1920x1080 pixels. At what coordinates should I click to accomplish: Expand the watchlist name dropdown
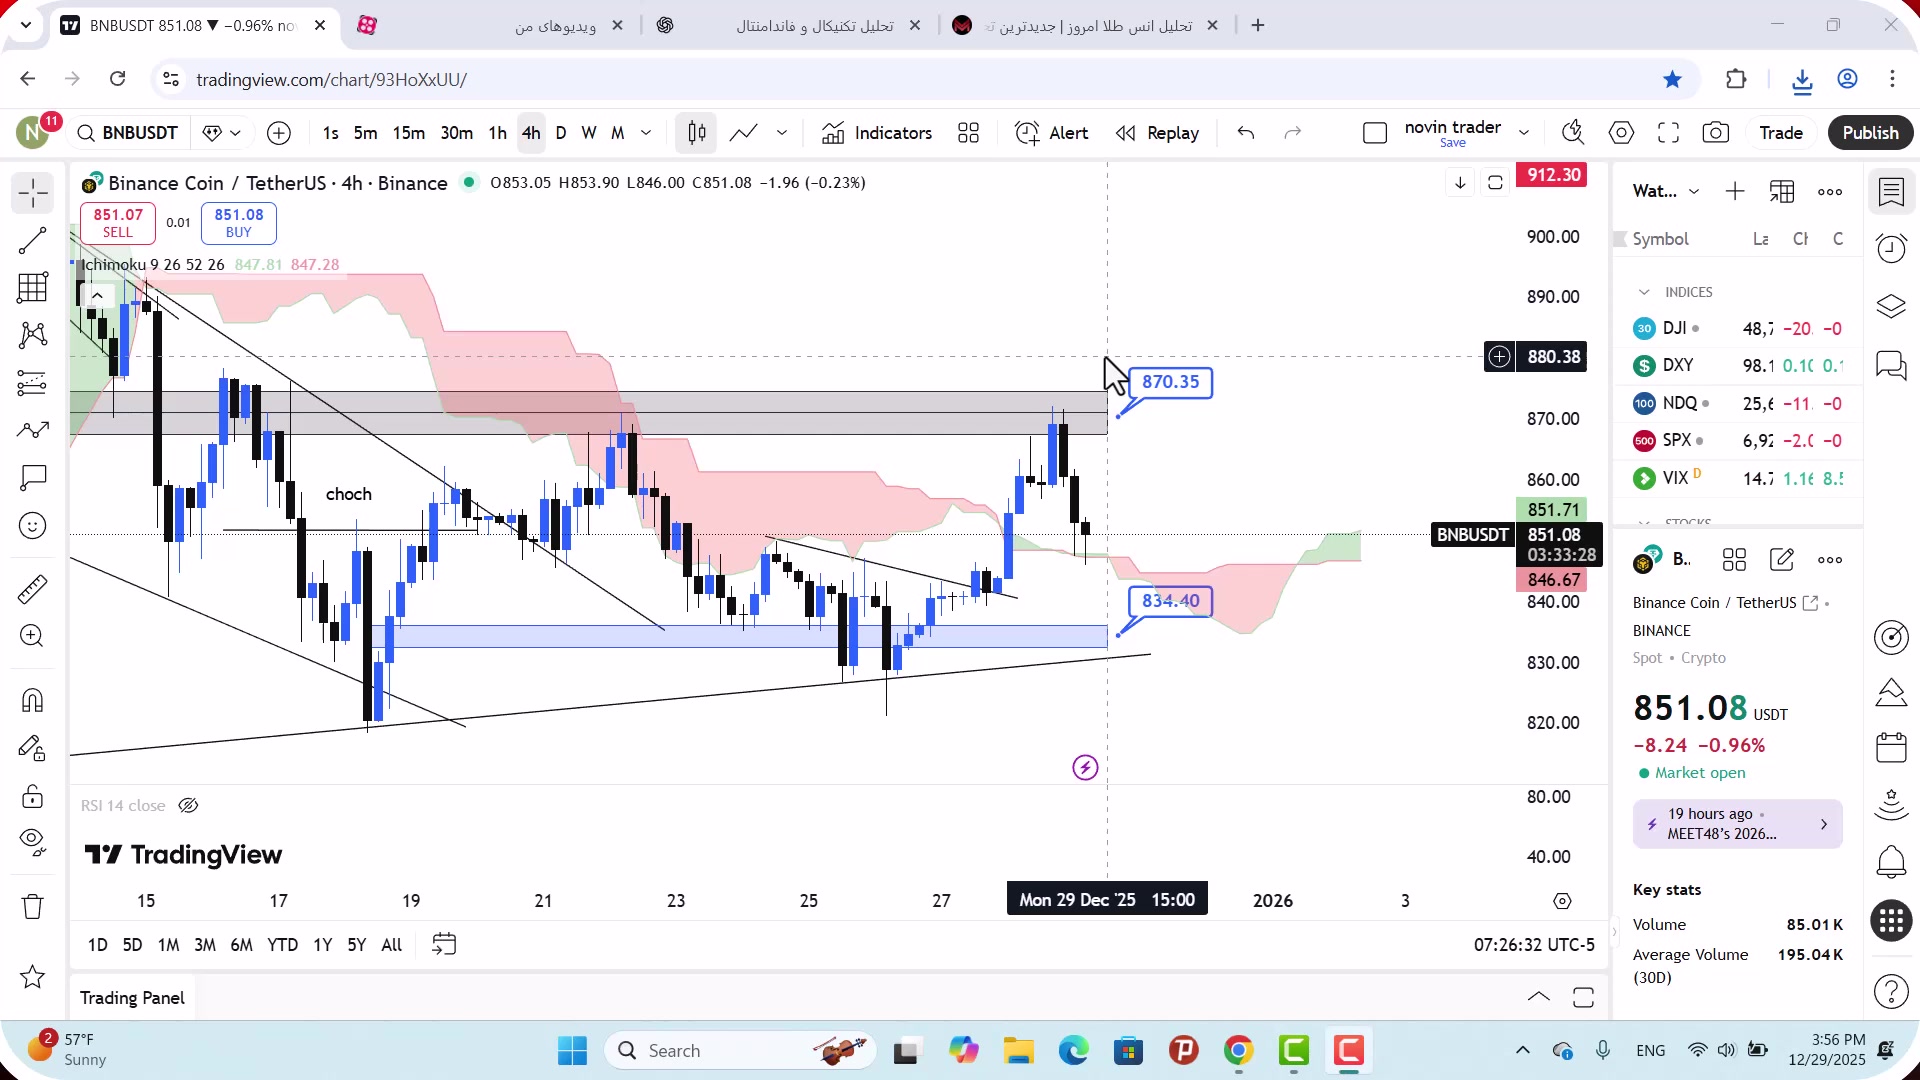pyautogui.click(x=1694, y=192)
